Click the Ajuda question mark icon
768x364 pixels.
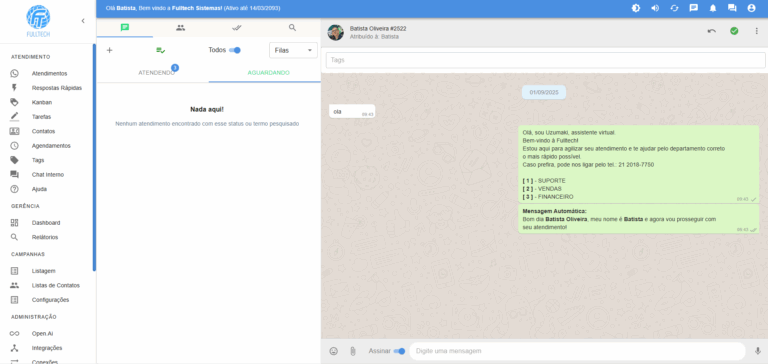tap(14, 189)
